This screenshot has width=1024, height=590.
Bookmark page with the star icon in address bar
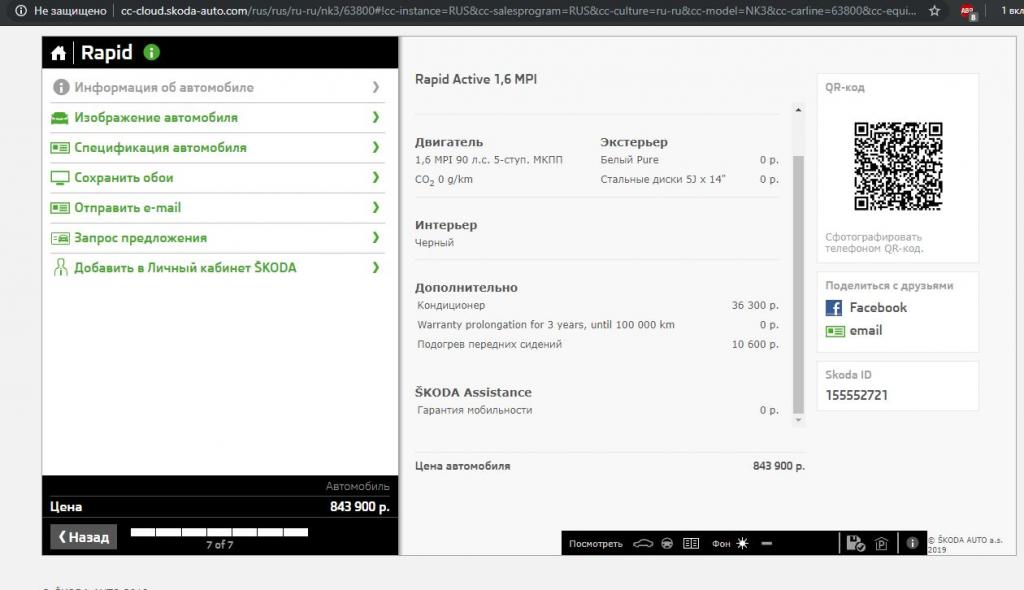click(x=934, y=10)
